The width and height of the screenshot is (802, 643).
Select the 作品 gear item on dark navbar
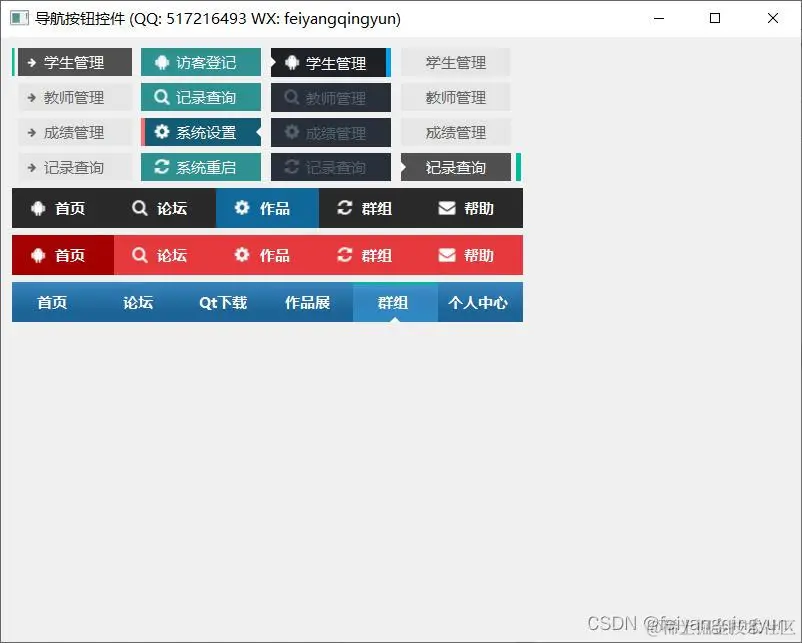coord(266,208)
